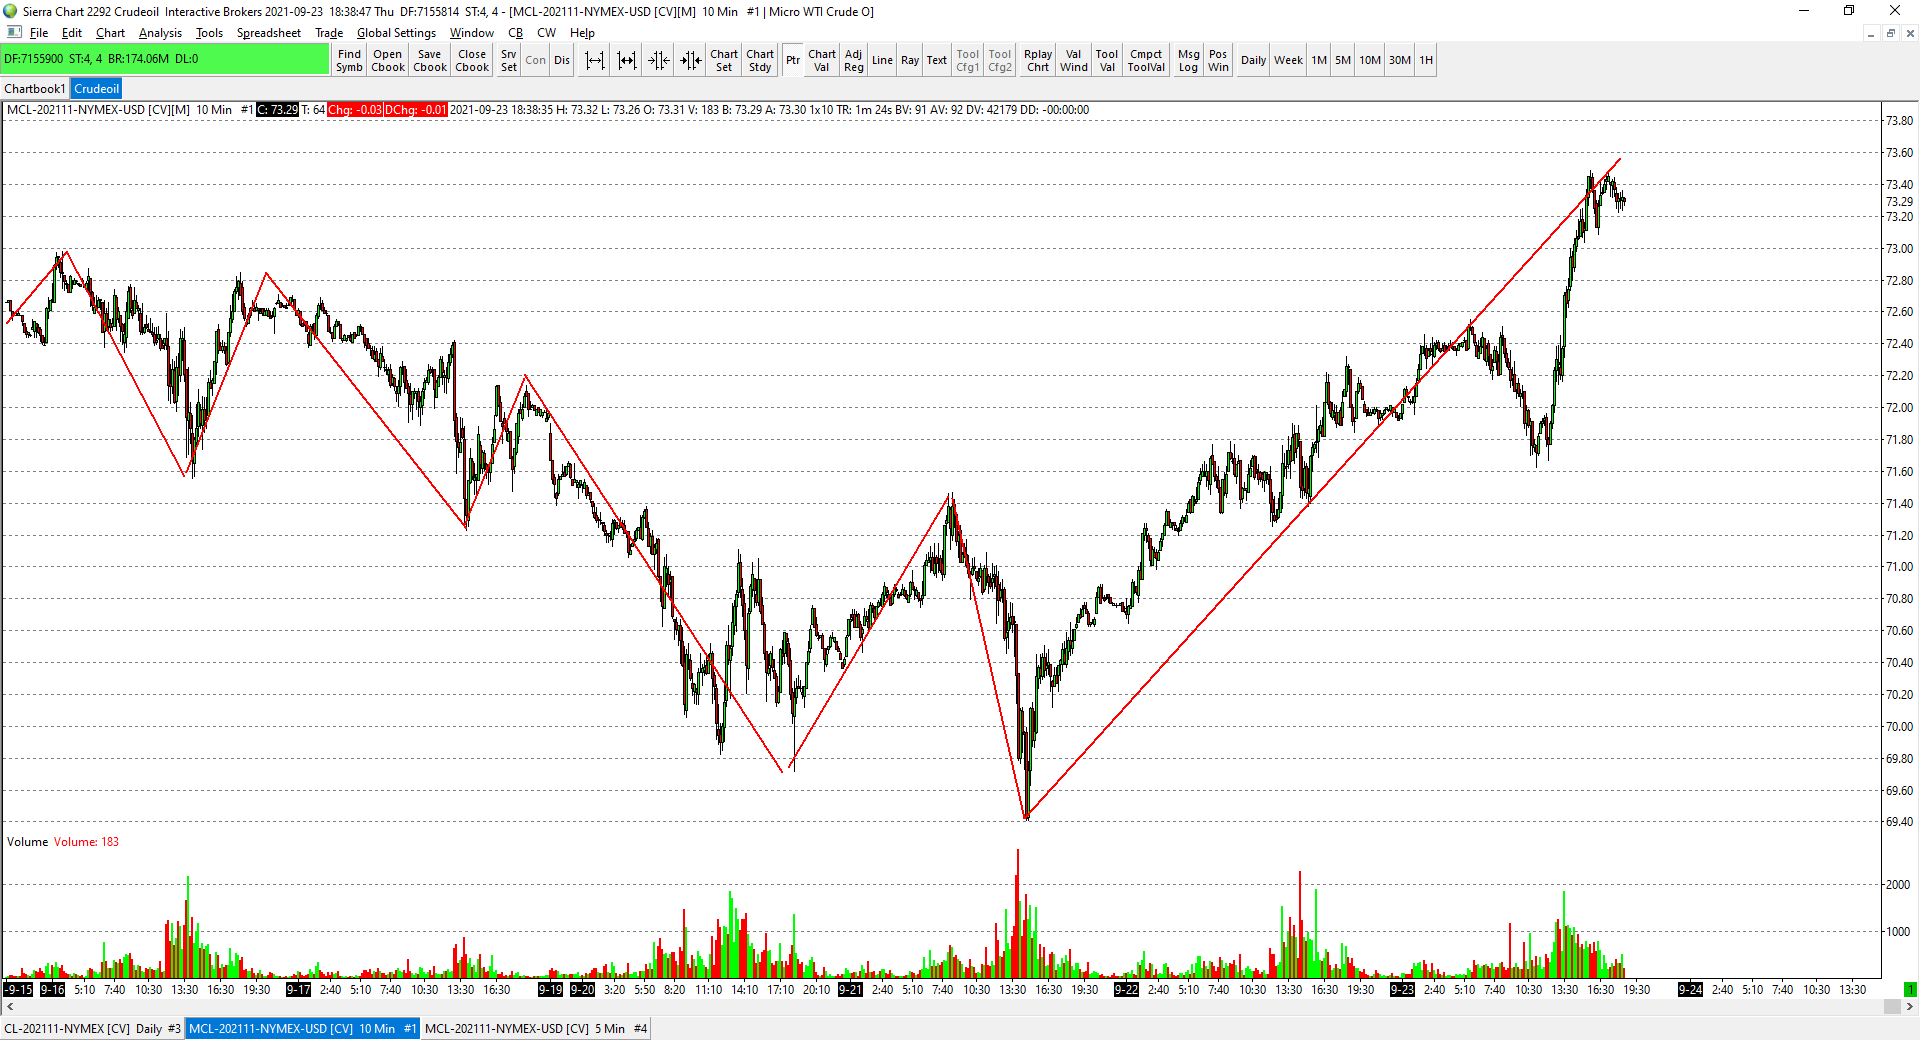This screenshot has height=1040, width=1920.
Task: Click the green DF status bar field
Action: click(x=165, y=59)
